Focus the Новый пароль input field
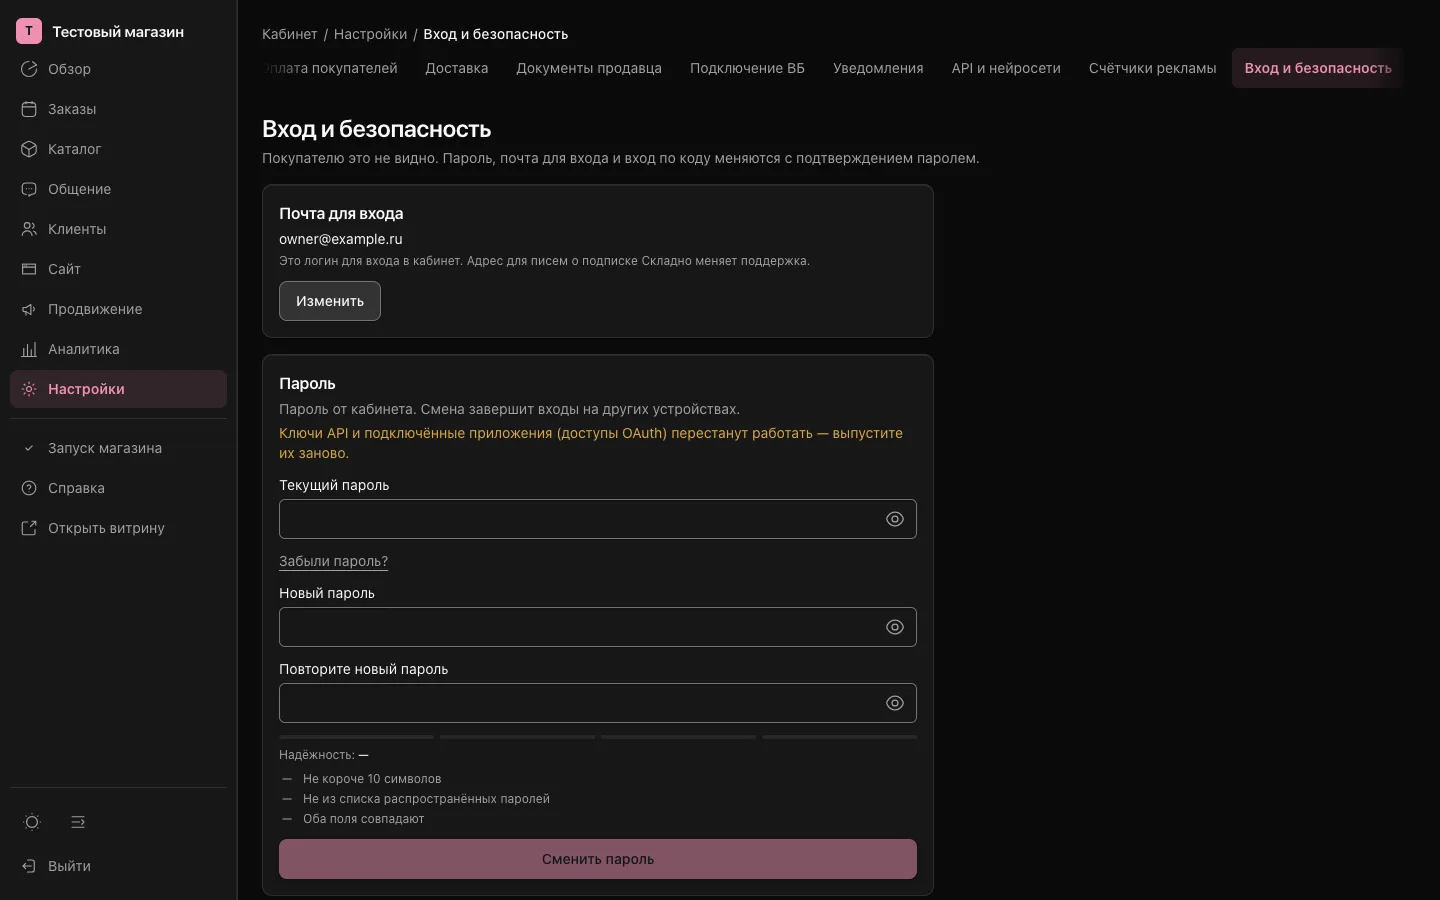The image size is (1440, 900). point(598,627)
